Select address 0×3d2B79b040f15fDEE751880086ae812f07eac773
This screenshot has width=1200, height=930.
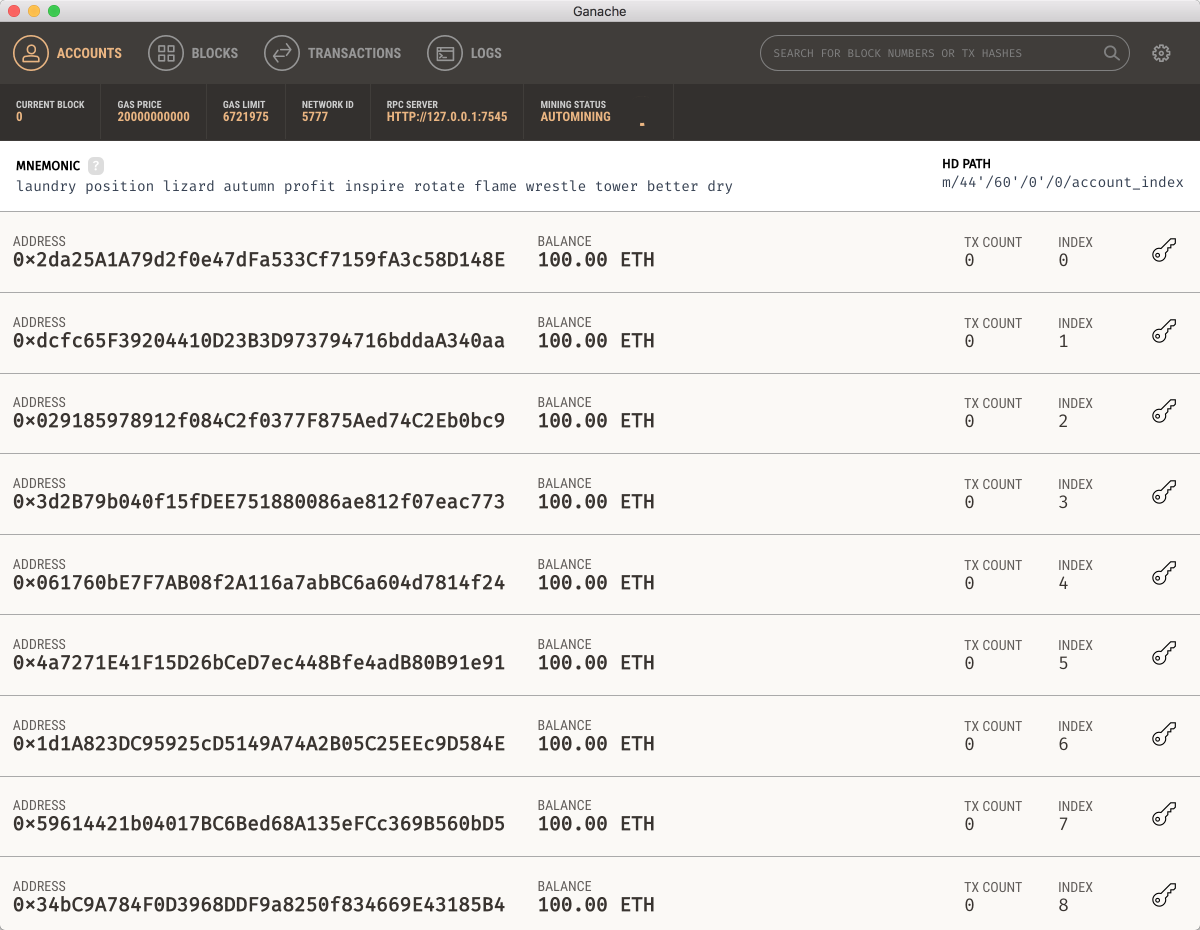tap(259, 502)
